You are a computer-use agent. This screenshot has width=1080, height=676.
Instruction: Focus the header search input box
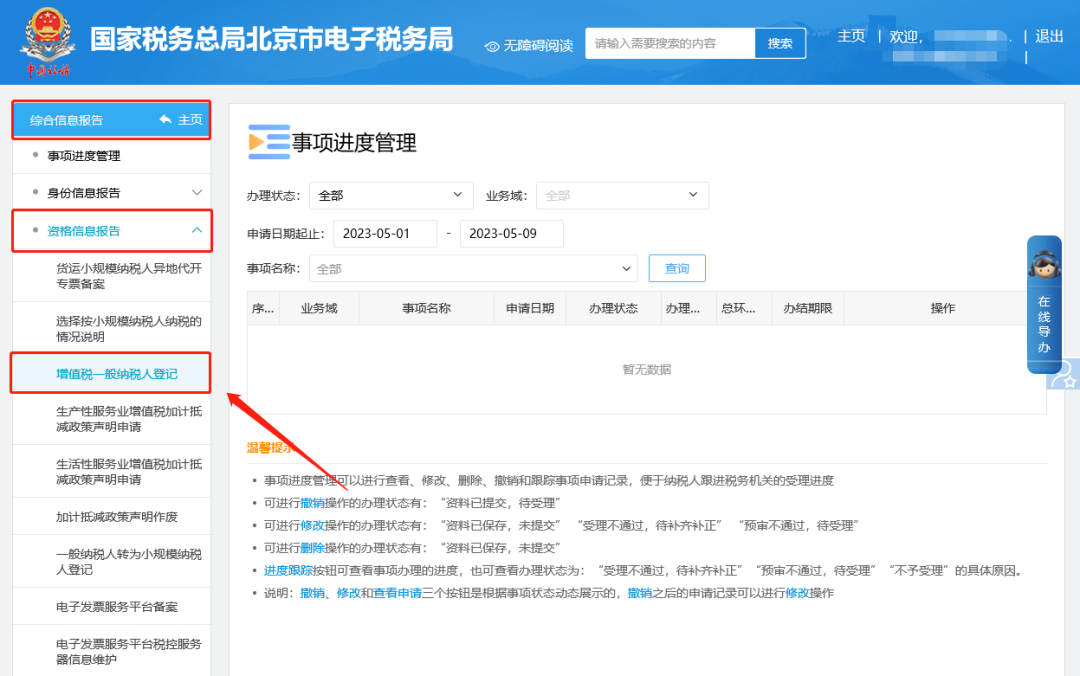pyautogui.click(x=670, y=43)
